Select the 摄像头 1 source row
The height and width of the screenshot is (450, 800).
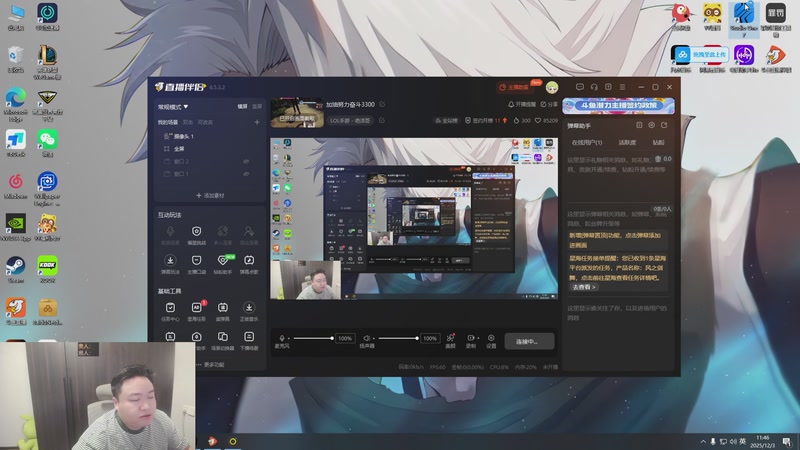tap(209, 136)
